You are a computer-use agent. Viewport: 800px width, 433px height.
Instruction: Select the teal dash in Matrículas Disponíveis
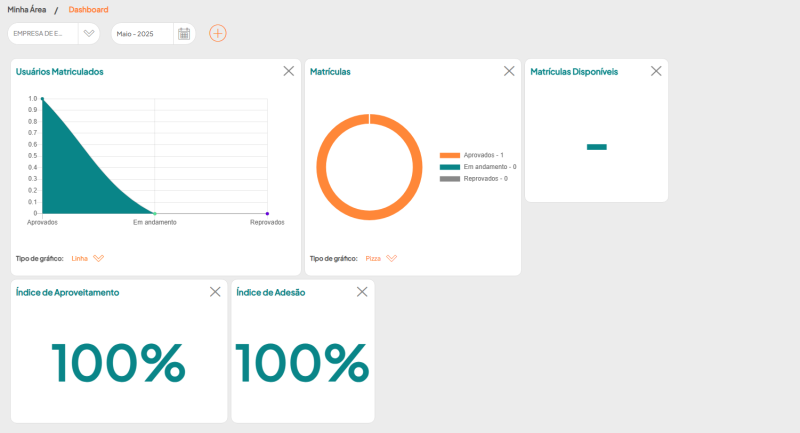pyautogui.click(x=596, y=147)
